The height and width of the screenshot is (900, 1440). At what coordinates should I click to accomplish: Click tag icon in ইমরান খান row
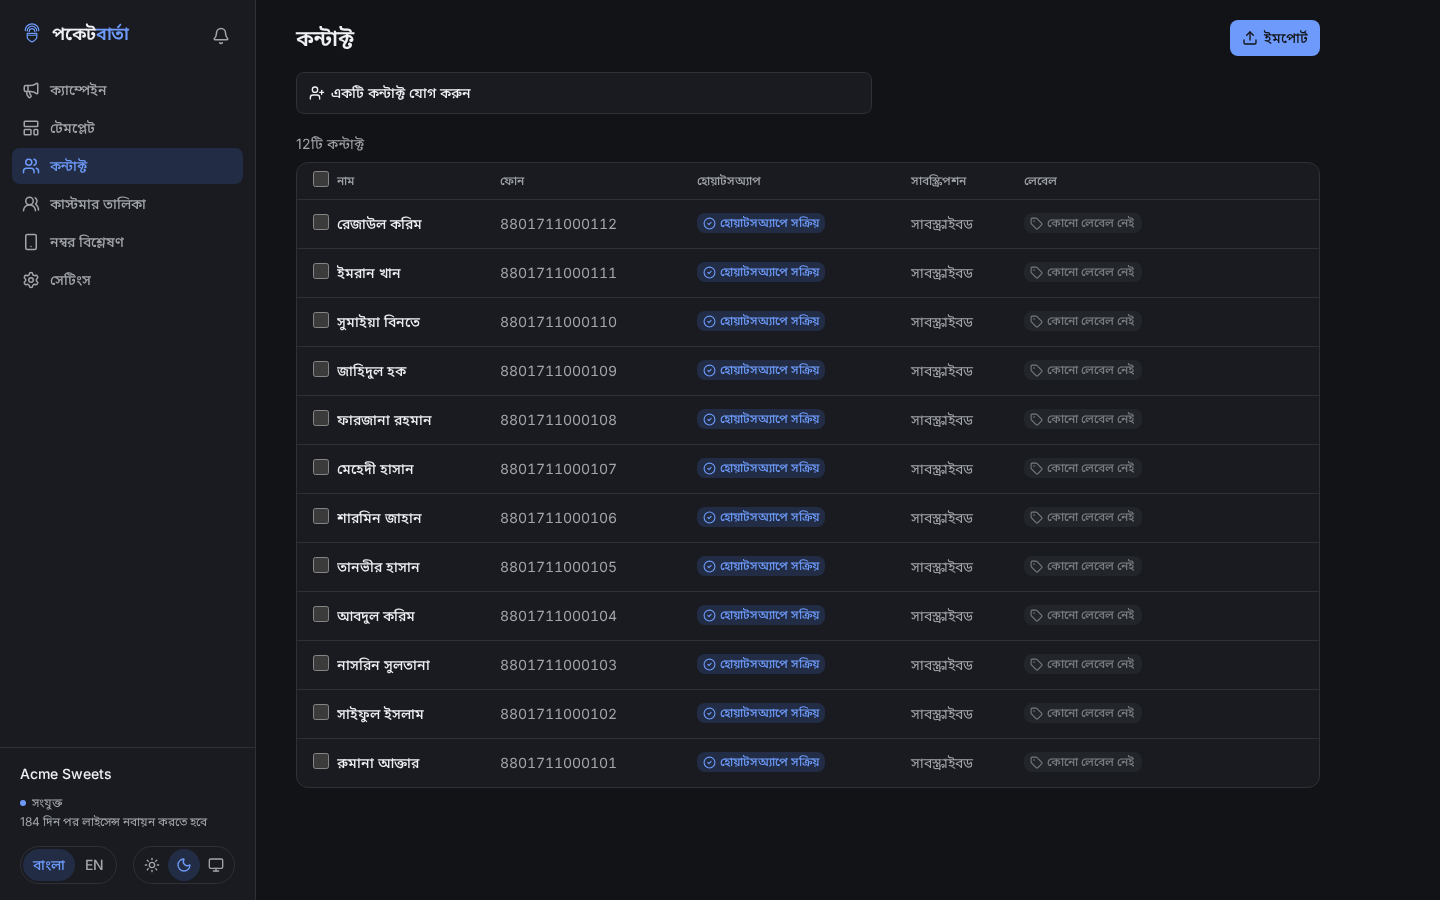(x=1036, y=272)
